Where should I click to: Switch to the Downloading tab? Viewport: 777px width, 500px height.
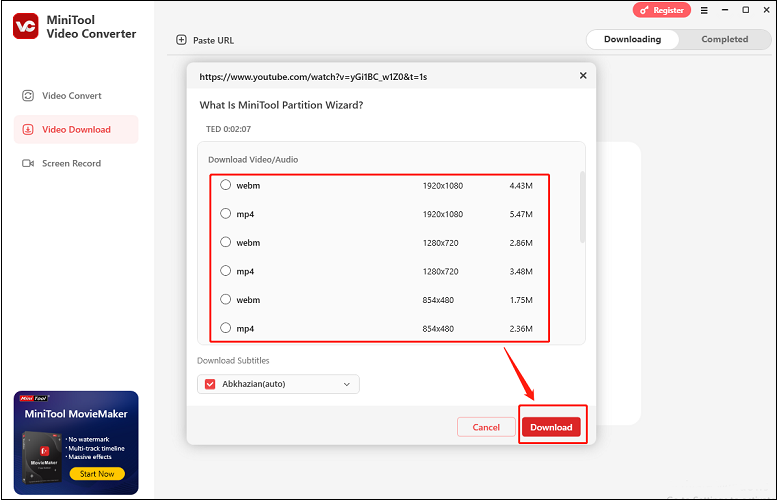632,39
